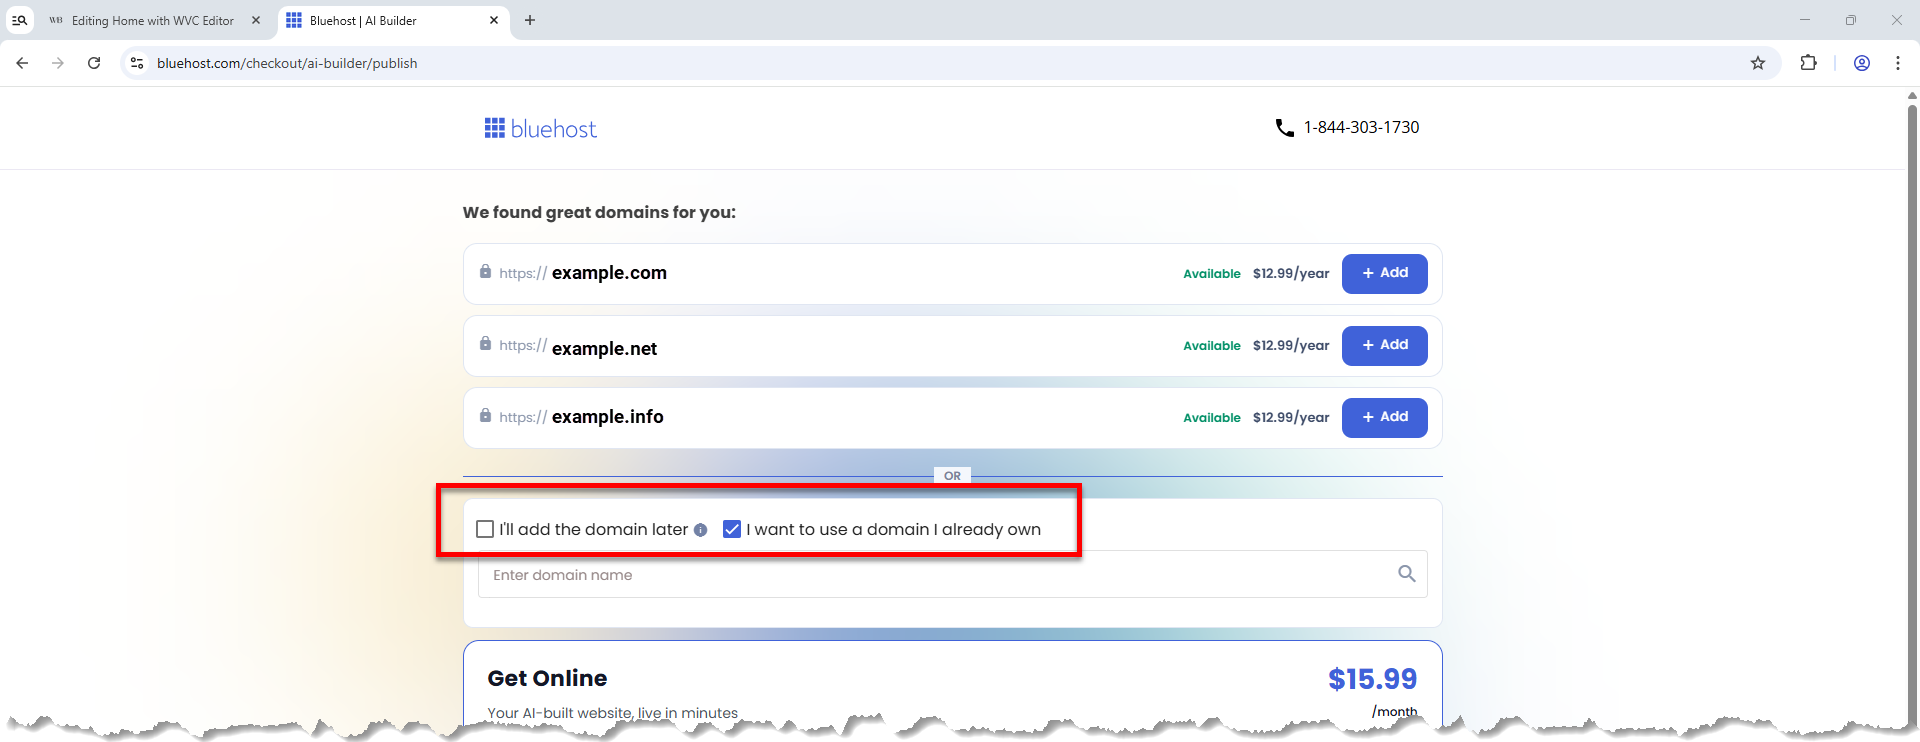
Task: Open the Chrome profile icon
Action: (1862, 63)
